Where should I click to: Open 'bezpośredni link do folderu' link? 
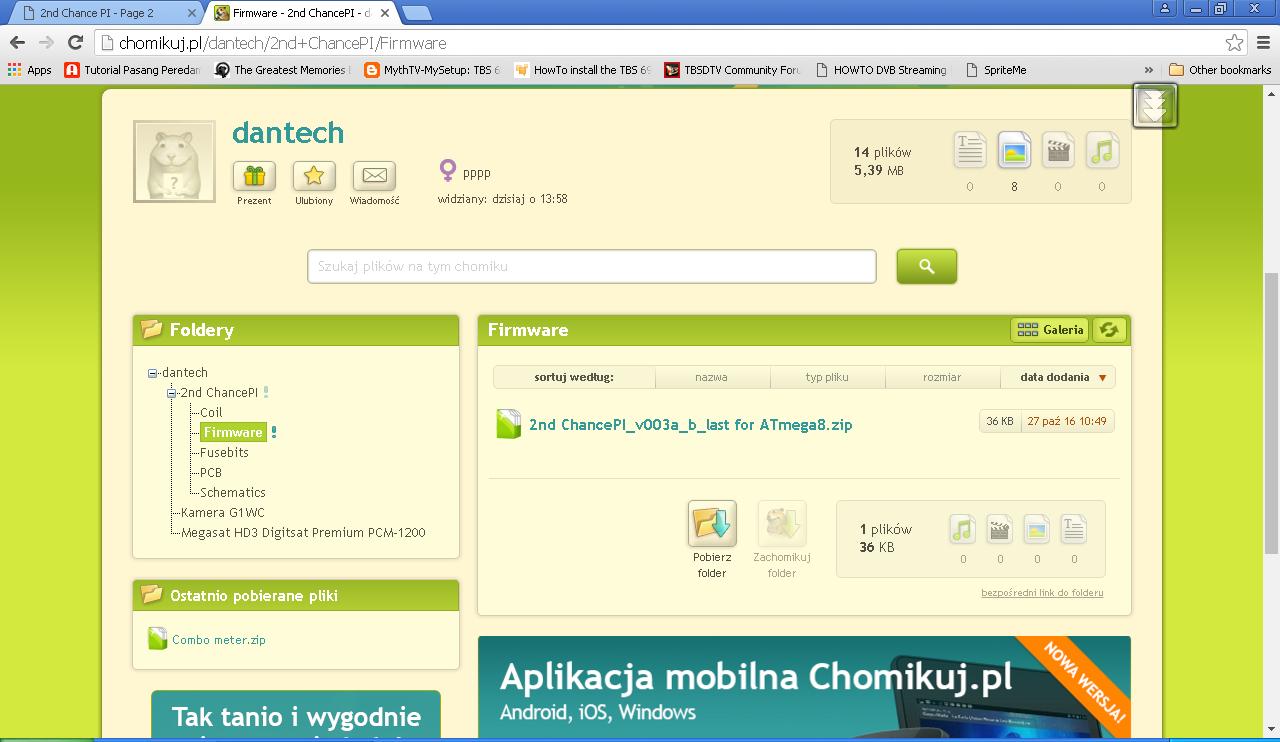(1042, 593)
